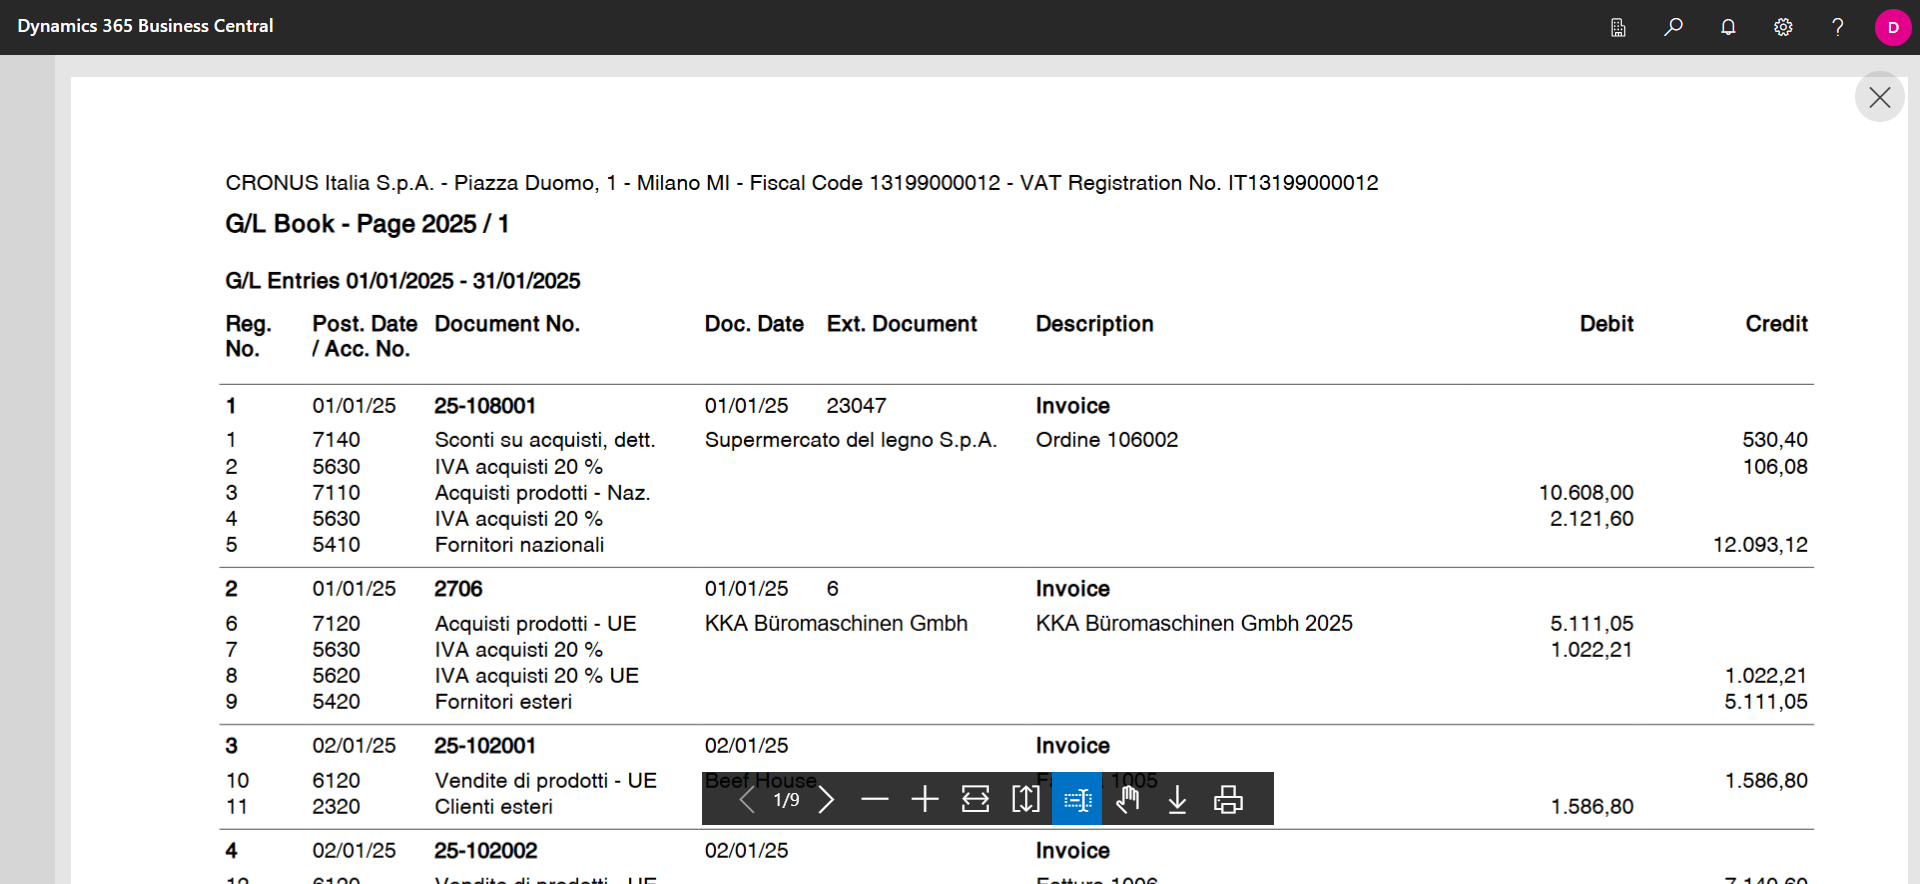Select document number 25-108001

click(x=485, y=406)
